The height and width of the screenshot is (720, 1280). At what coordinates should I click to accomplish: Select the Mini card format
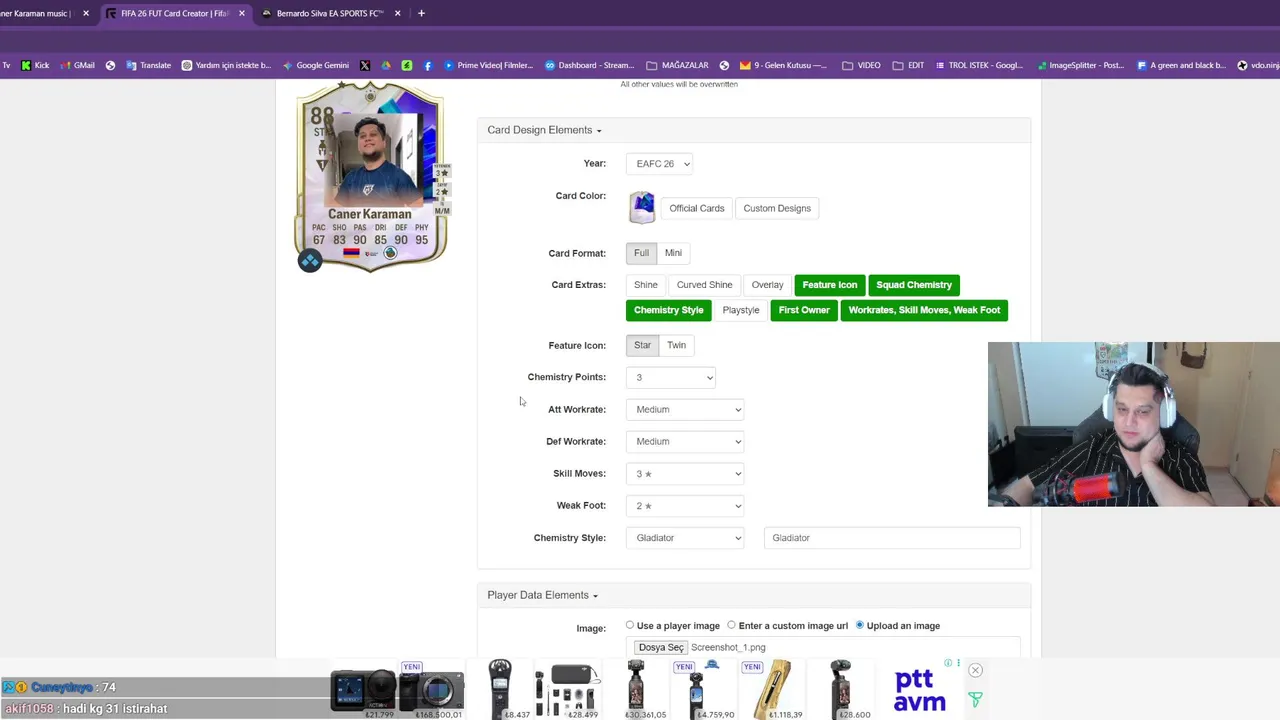coord(673,253)
